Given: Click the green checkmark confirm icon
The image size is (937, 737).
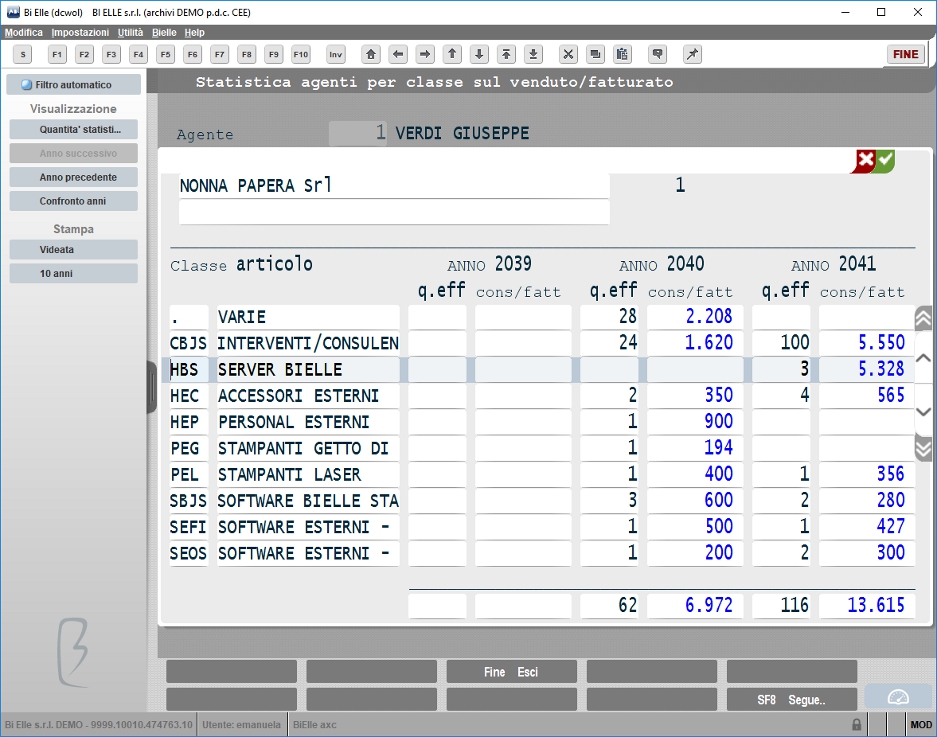Looking at the screenshot, I should [x=886, y=161].
